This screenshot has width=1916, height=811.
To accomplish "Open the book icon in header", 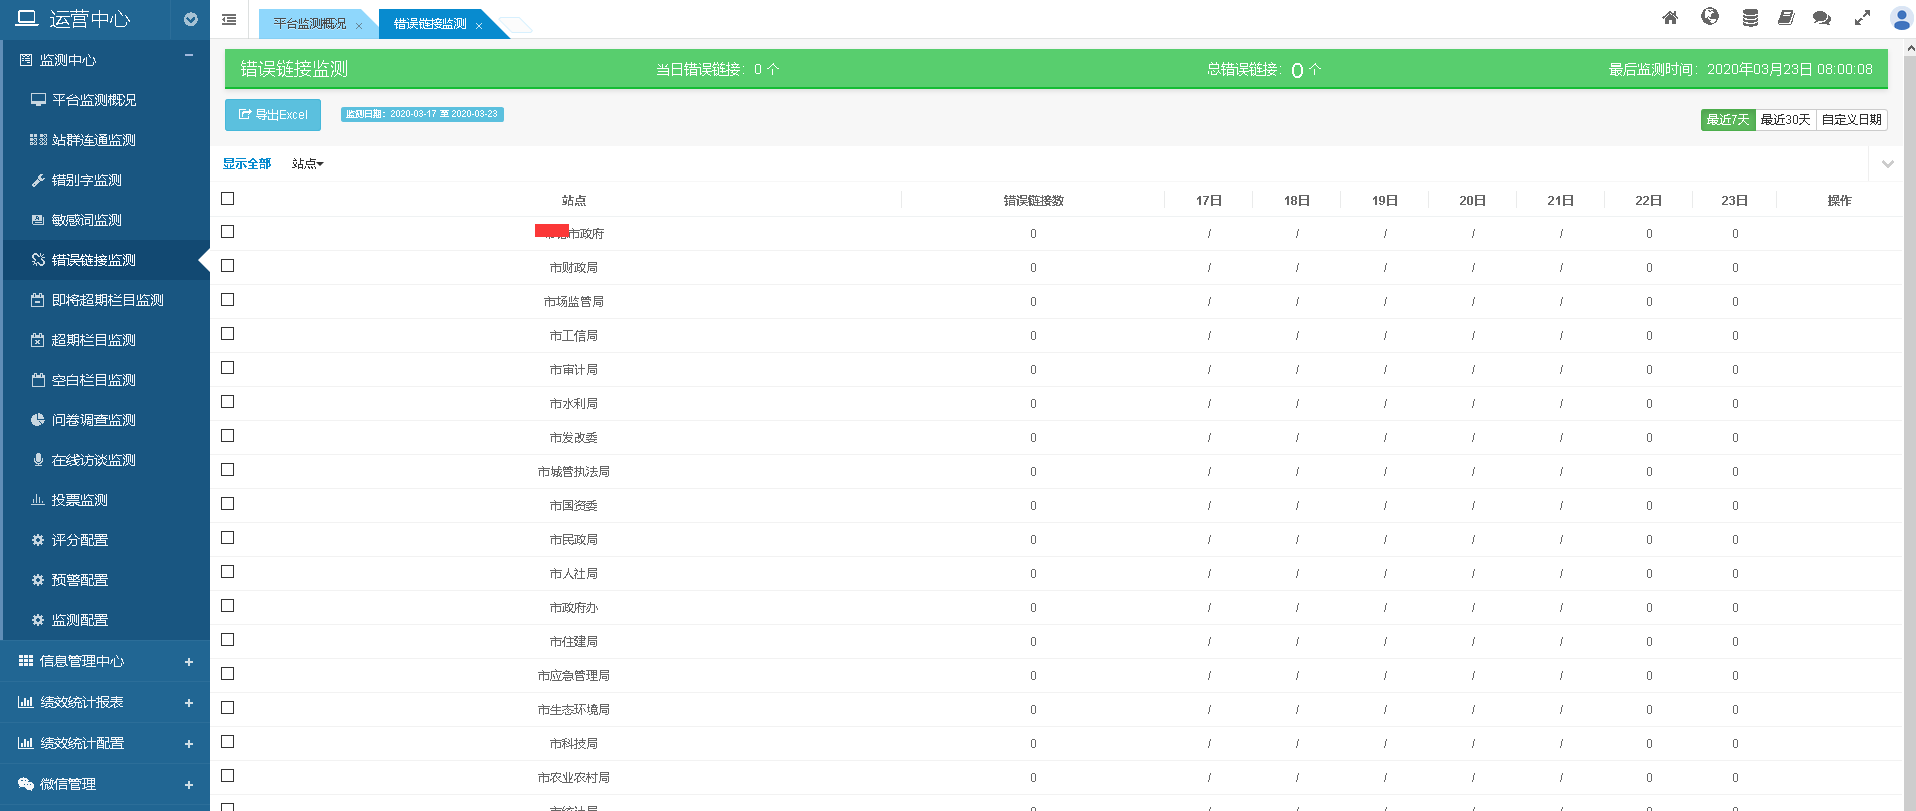I will tap(1786, 18).
